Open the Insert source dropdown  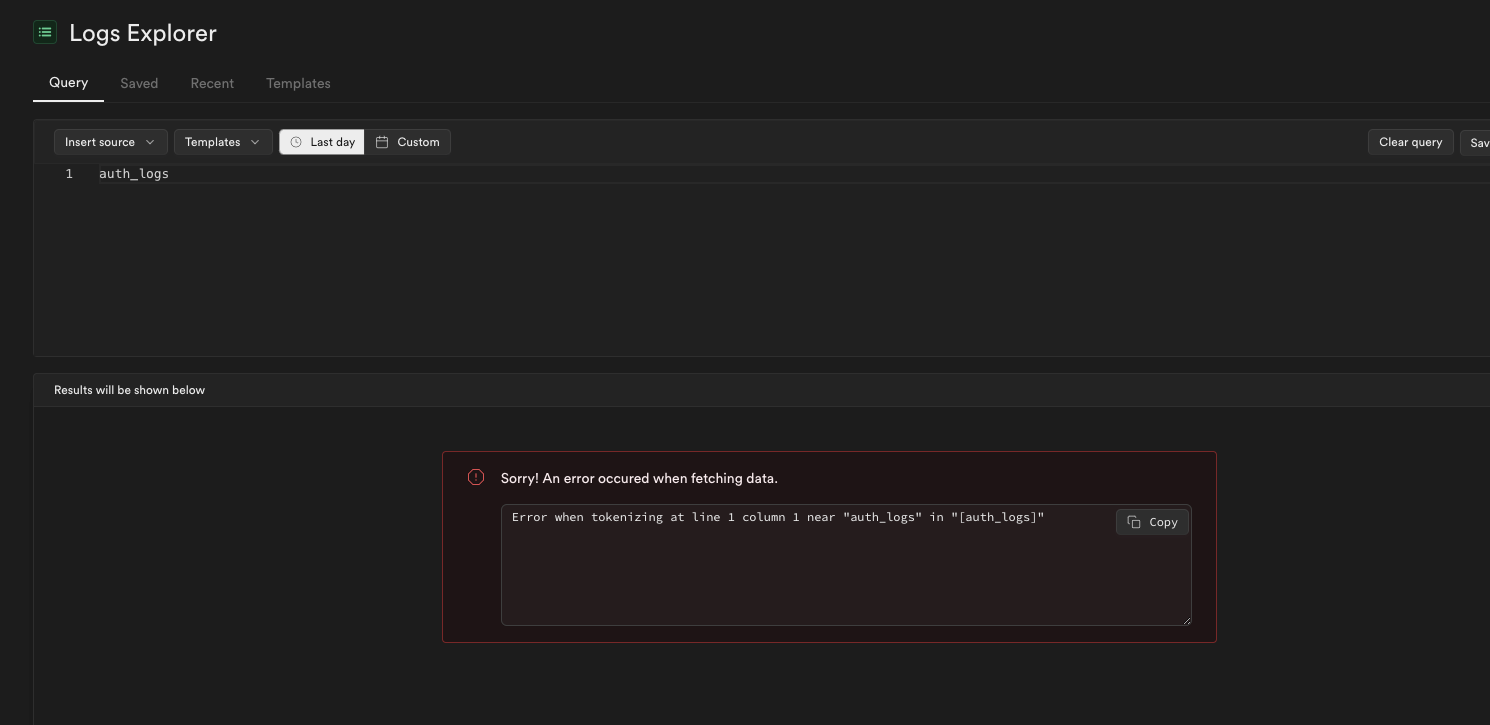pos(110,142)
